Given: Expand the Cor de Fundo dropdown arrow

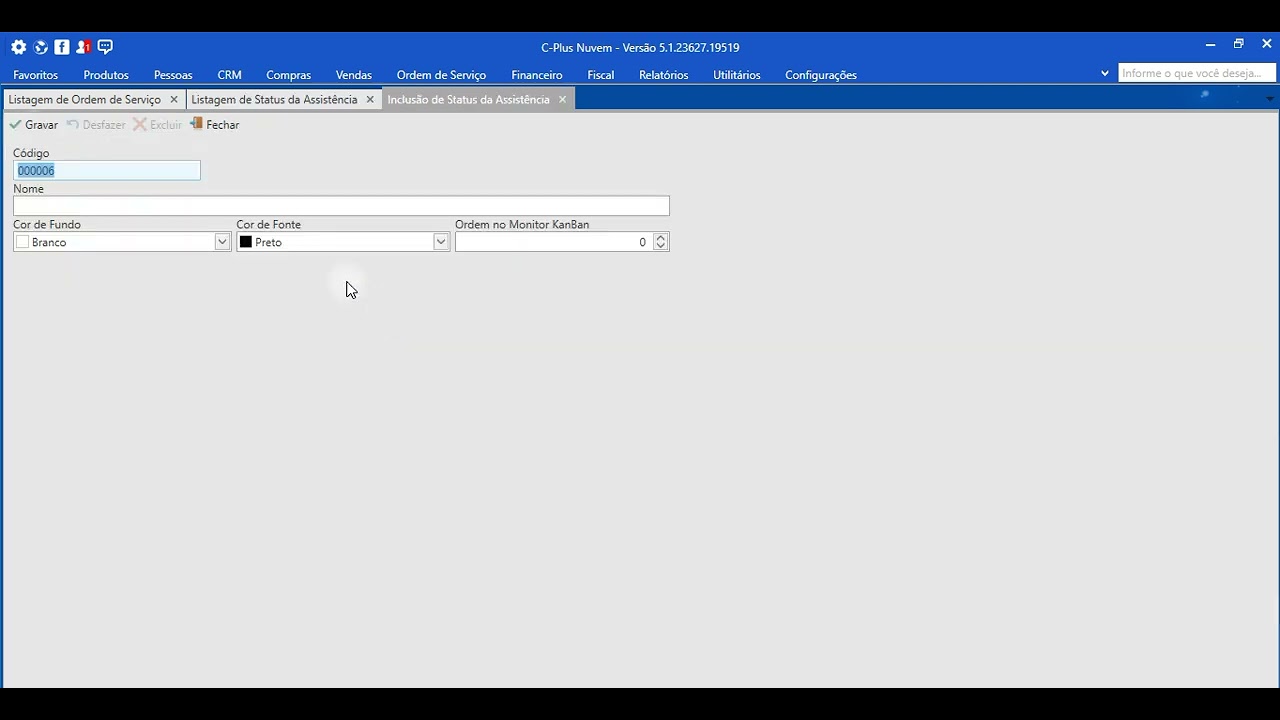Looking at the screenshot, I should click(222, 242).
